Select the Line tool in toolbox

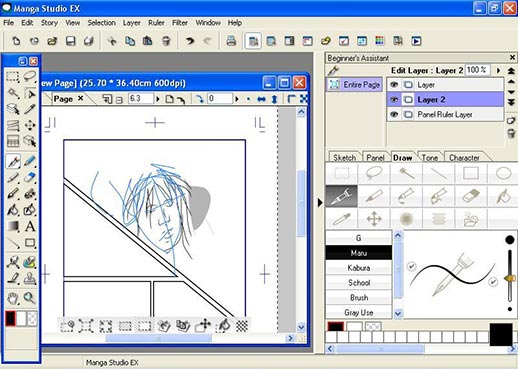click(13, 243)
